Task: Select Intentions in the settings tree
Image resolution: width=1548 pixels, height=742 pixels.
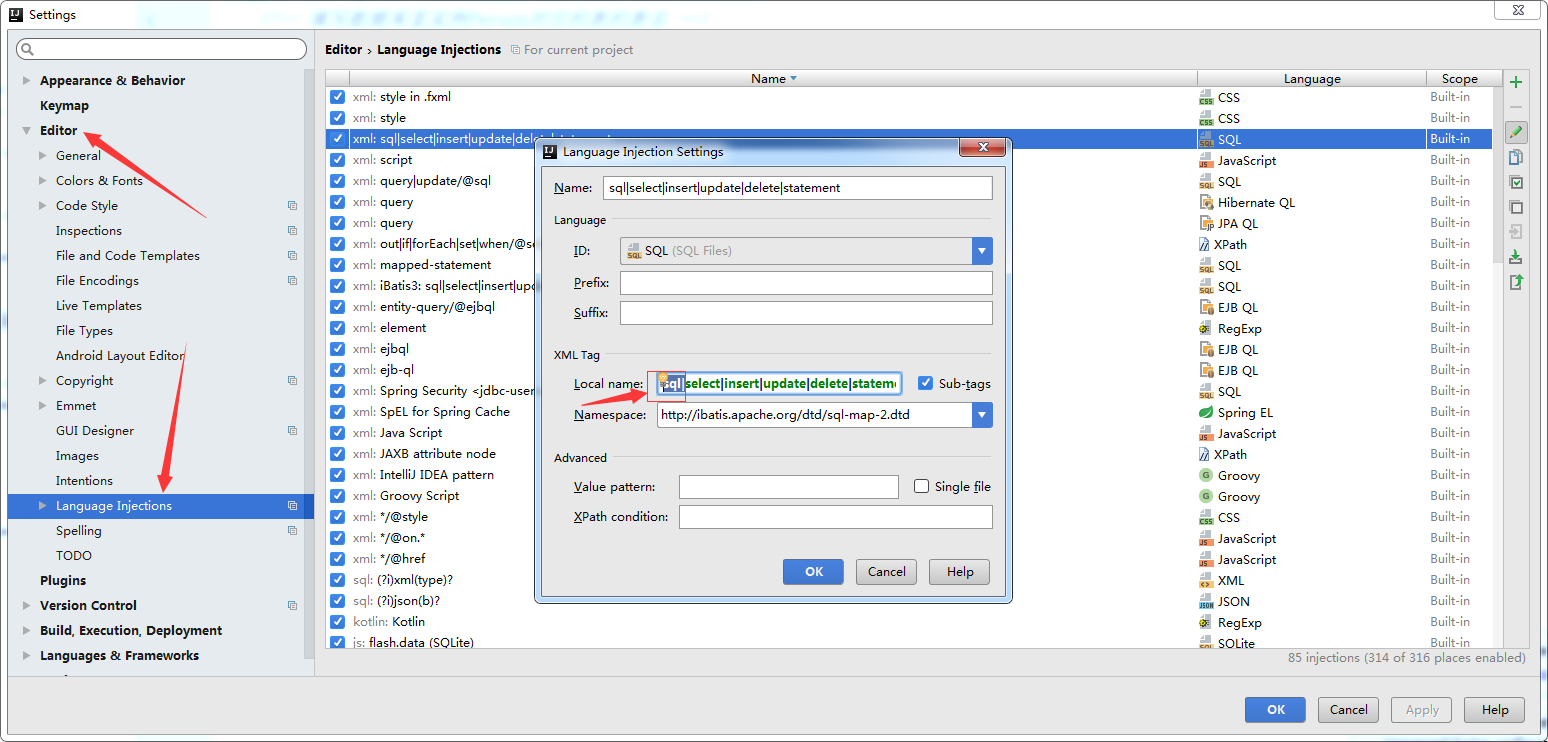Action: tap(84, 480)
